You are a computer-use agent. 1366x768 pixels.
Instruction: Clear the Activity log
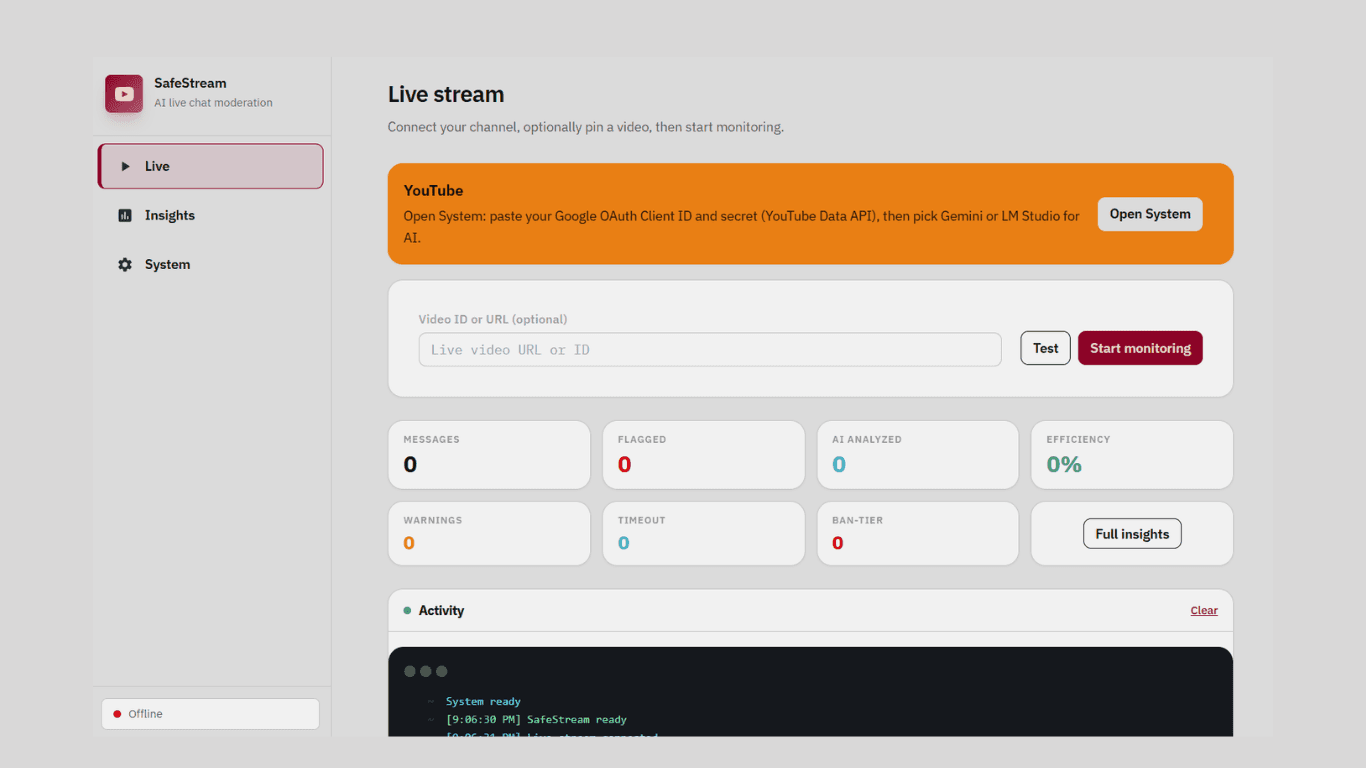click(1204, 610)
